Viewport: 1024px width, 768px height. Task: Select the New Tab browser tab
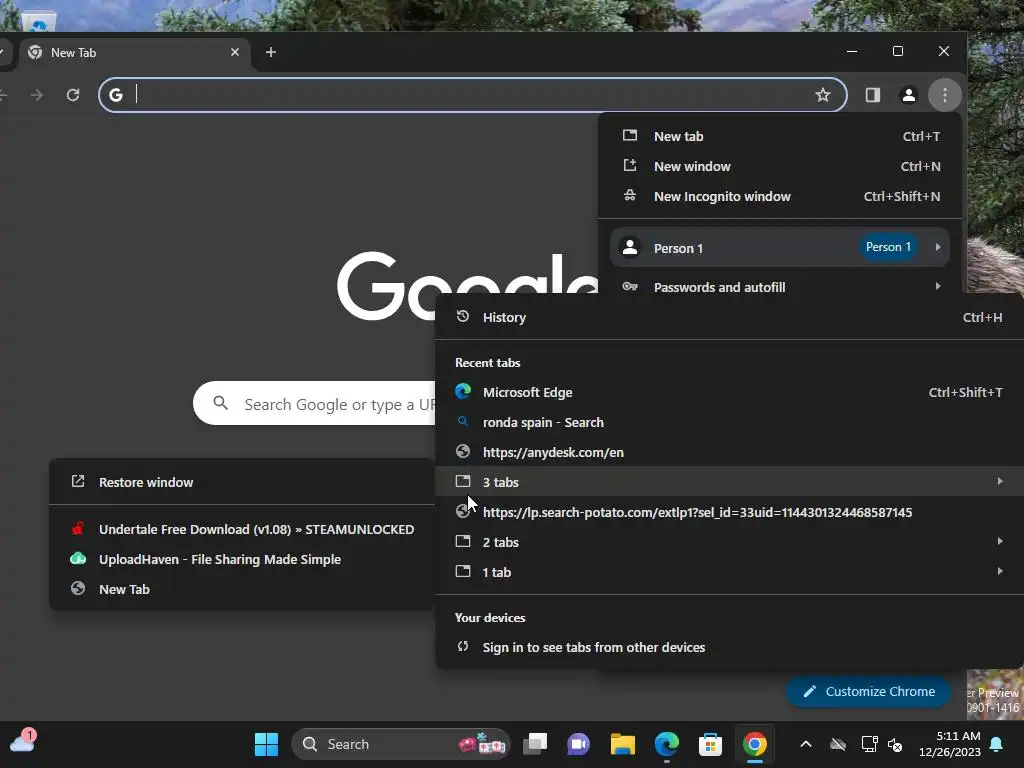coord(133,52)
